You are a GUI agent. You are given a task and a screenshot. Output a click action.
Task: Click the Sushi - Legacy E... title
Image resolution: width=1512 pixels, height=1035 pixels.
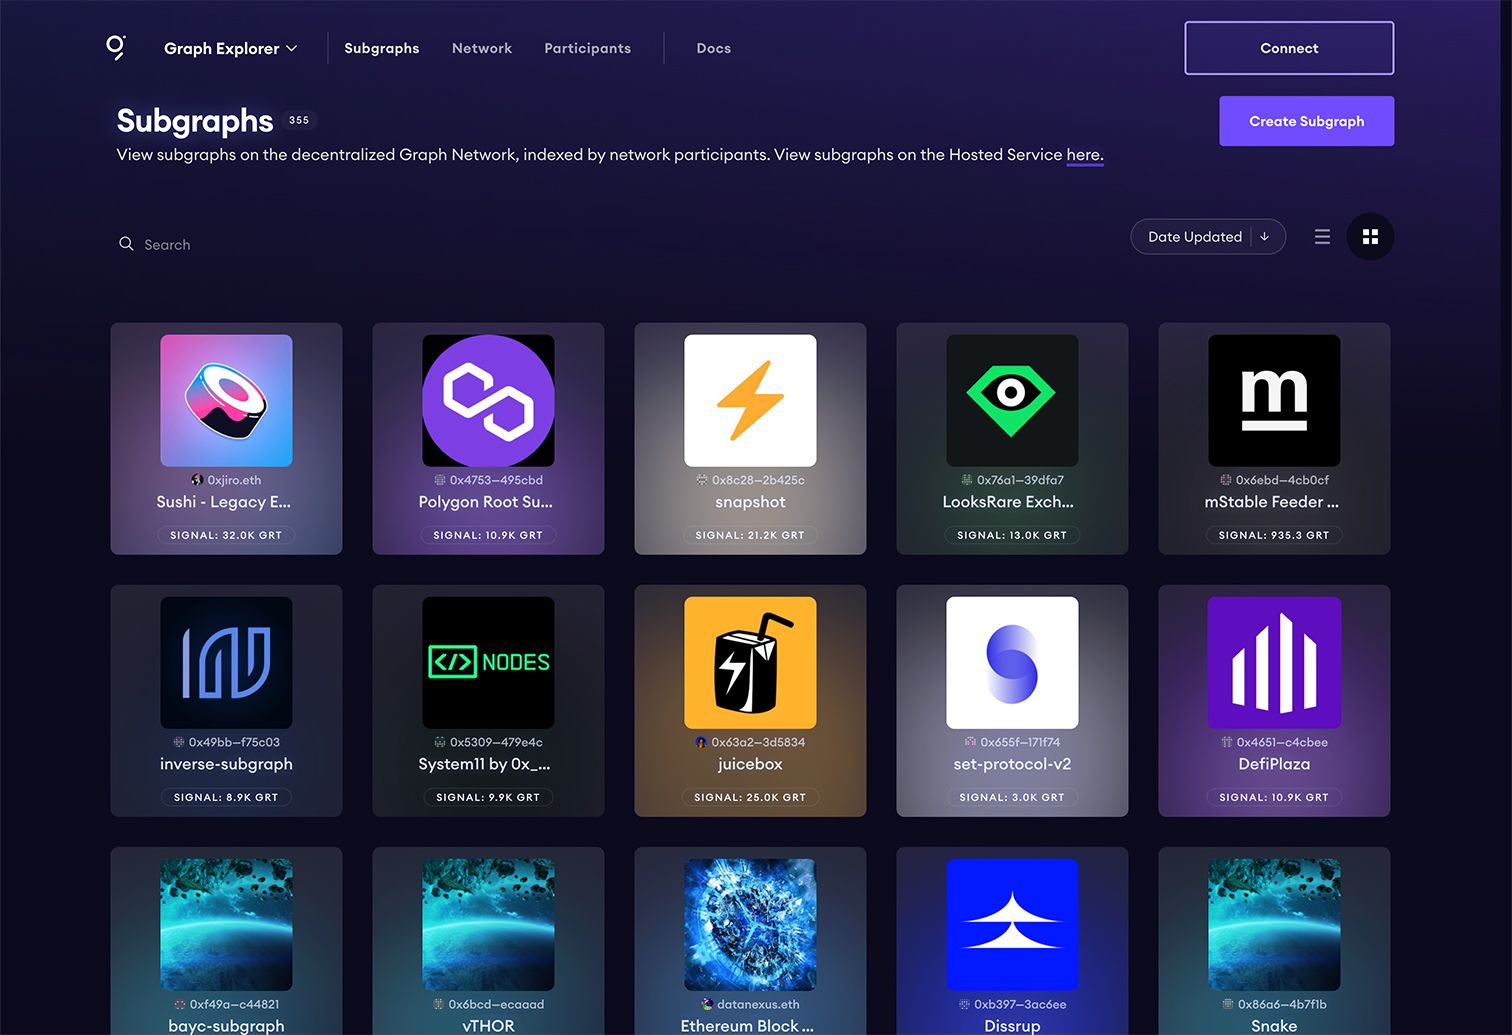point(224,502)
